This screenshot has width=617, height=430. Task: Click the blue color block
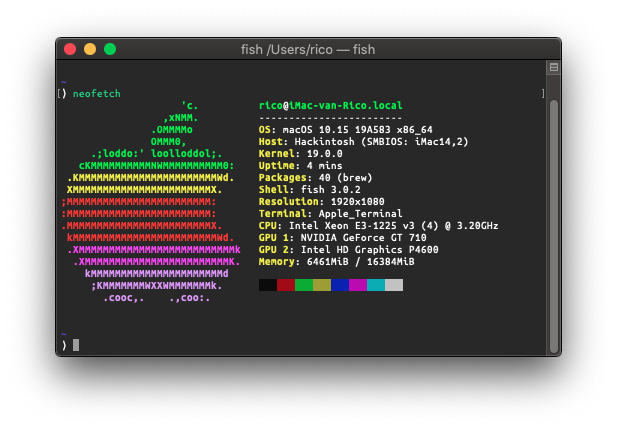(340, 285)
